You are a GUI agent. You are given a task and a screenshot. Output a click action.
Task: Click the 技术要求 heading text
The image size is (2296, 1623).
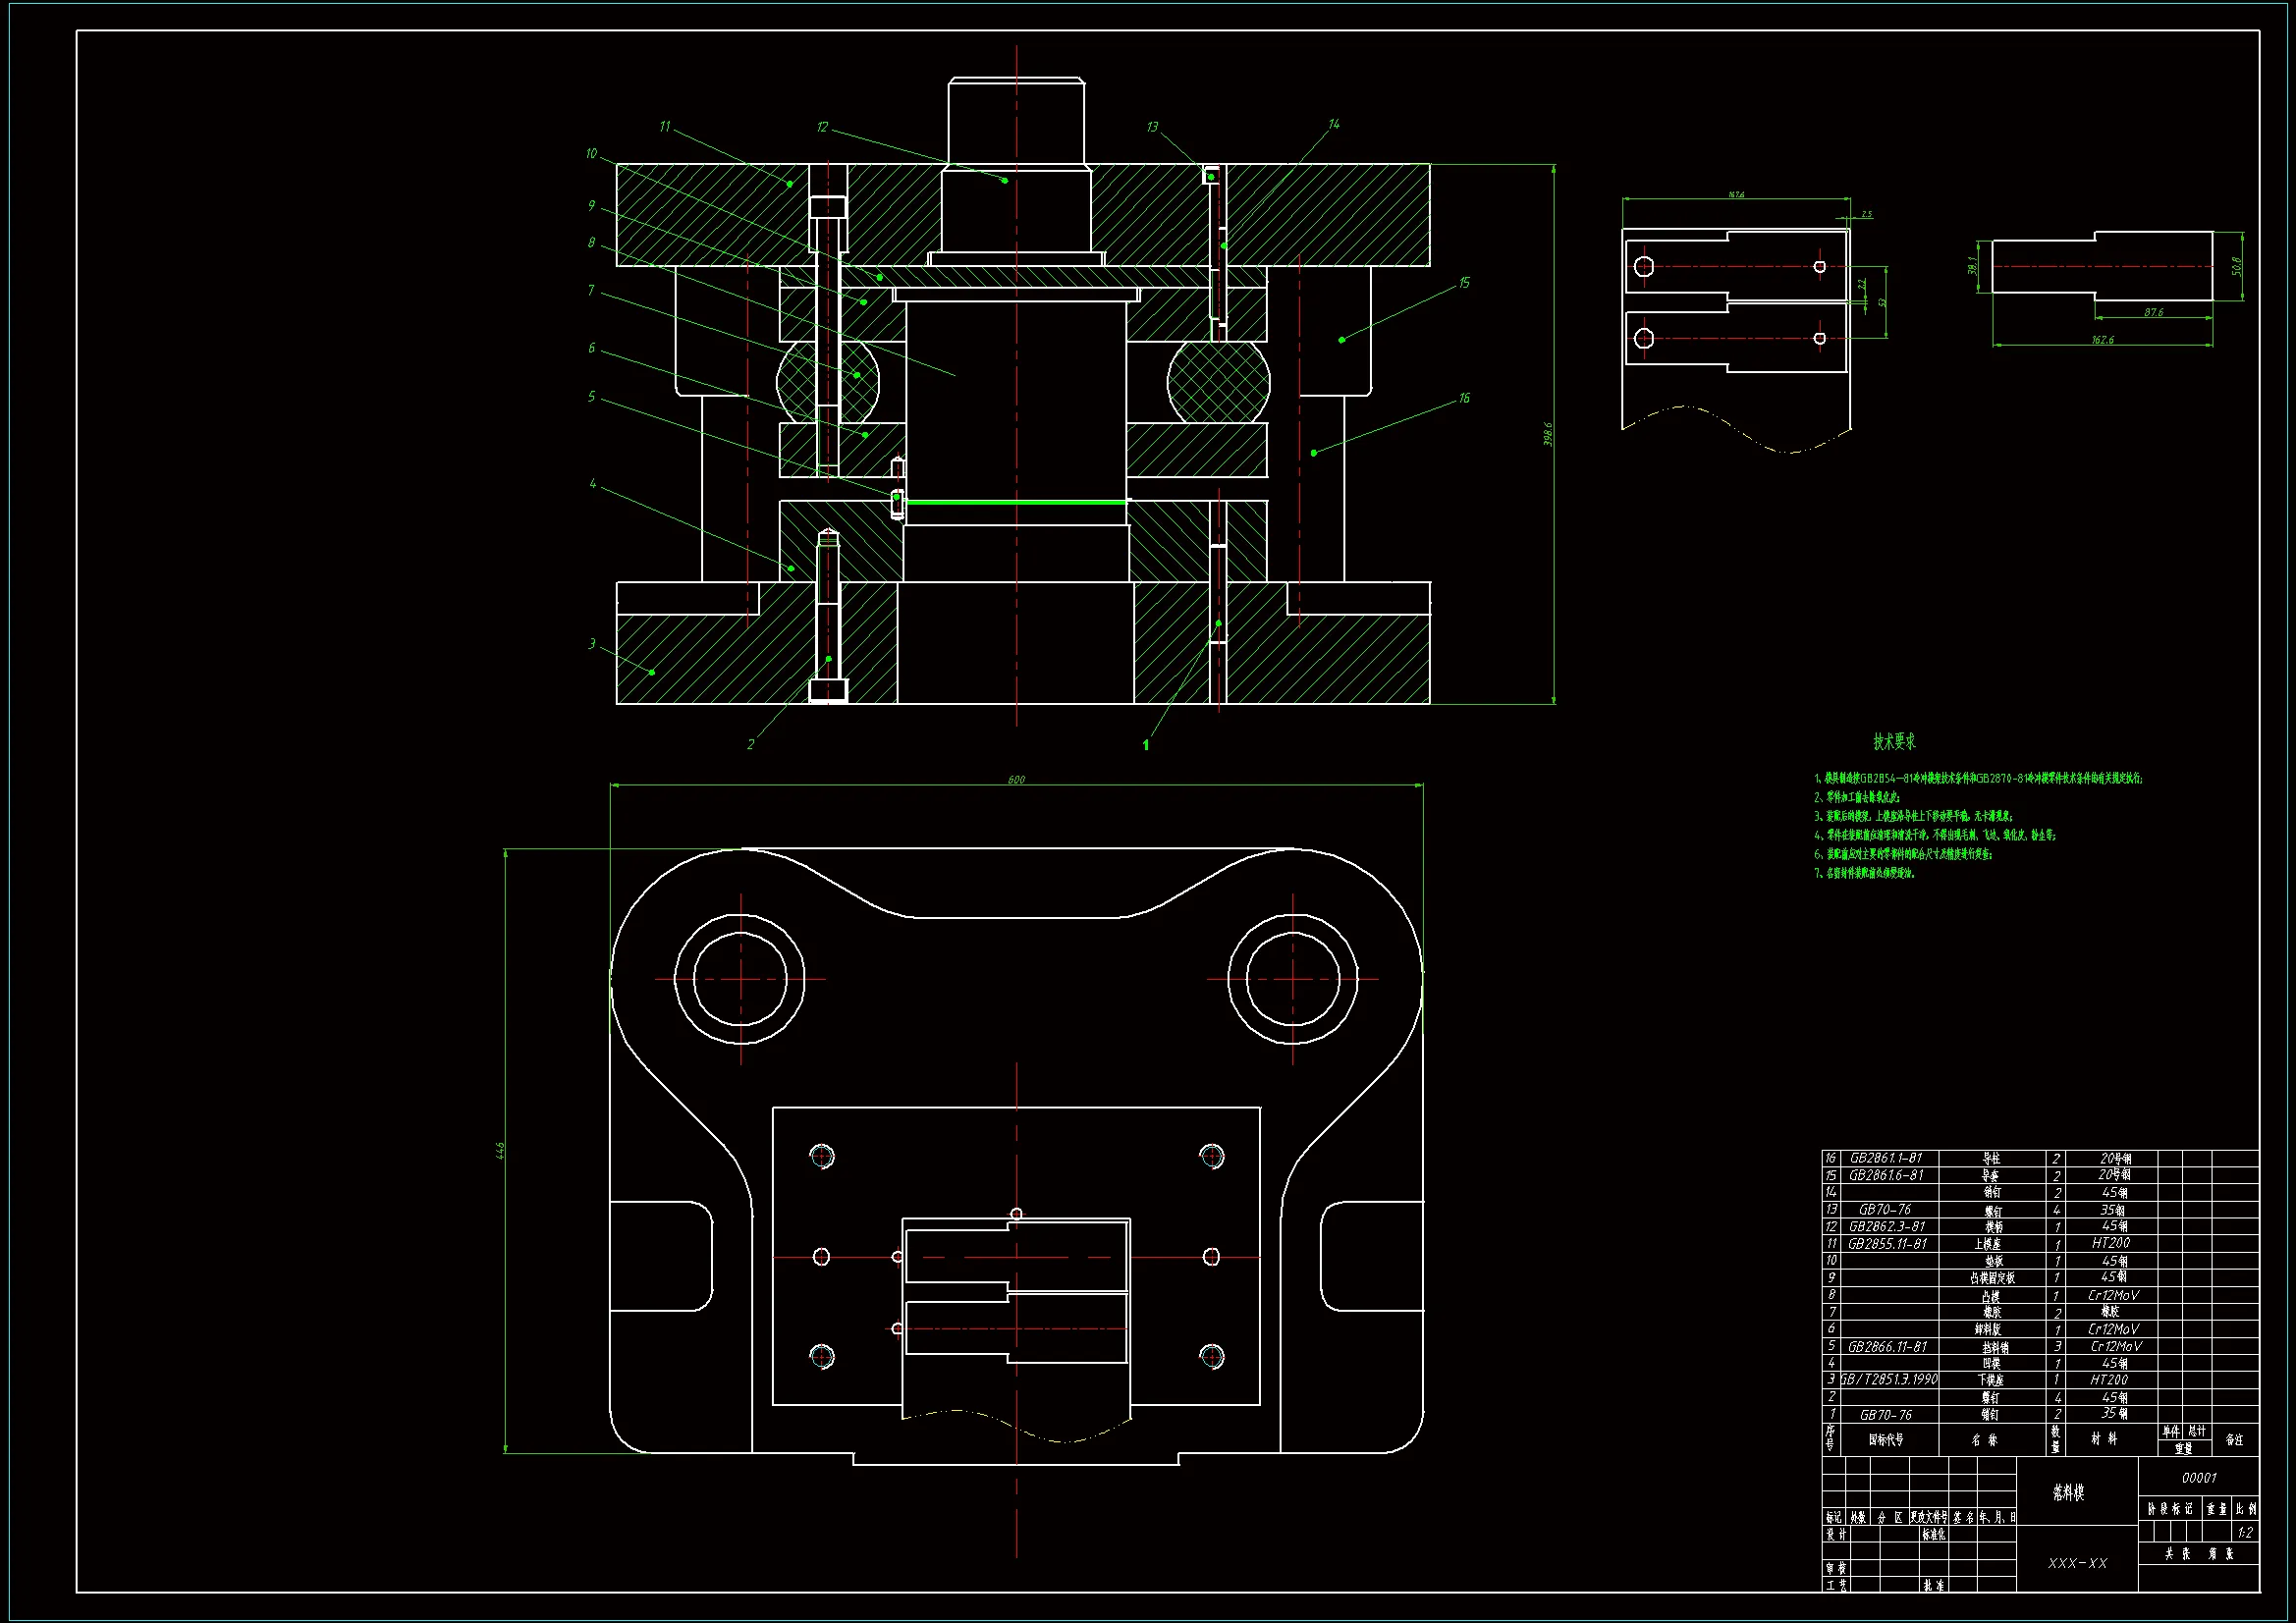(1894, 742)
